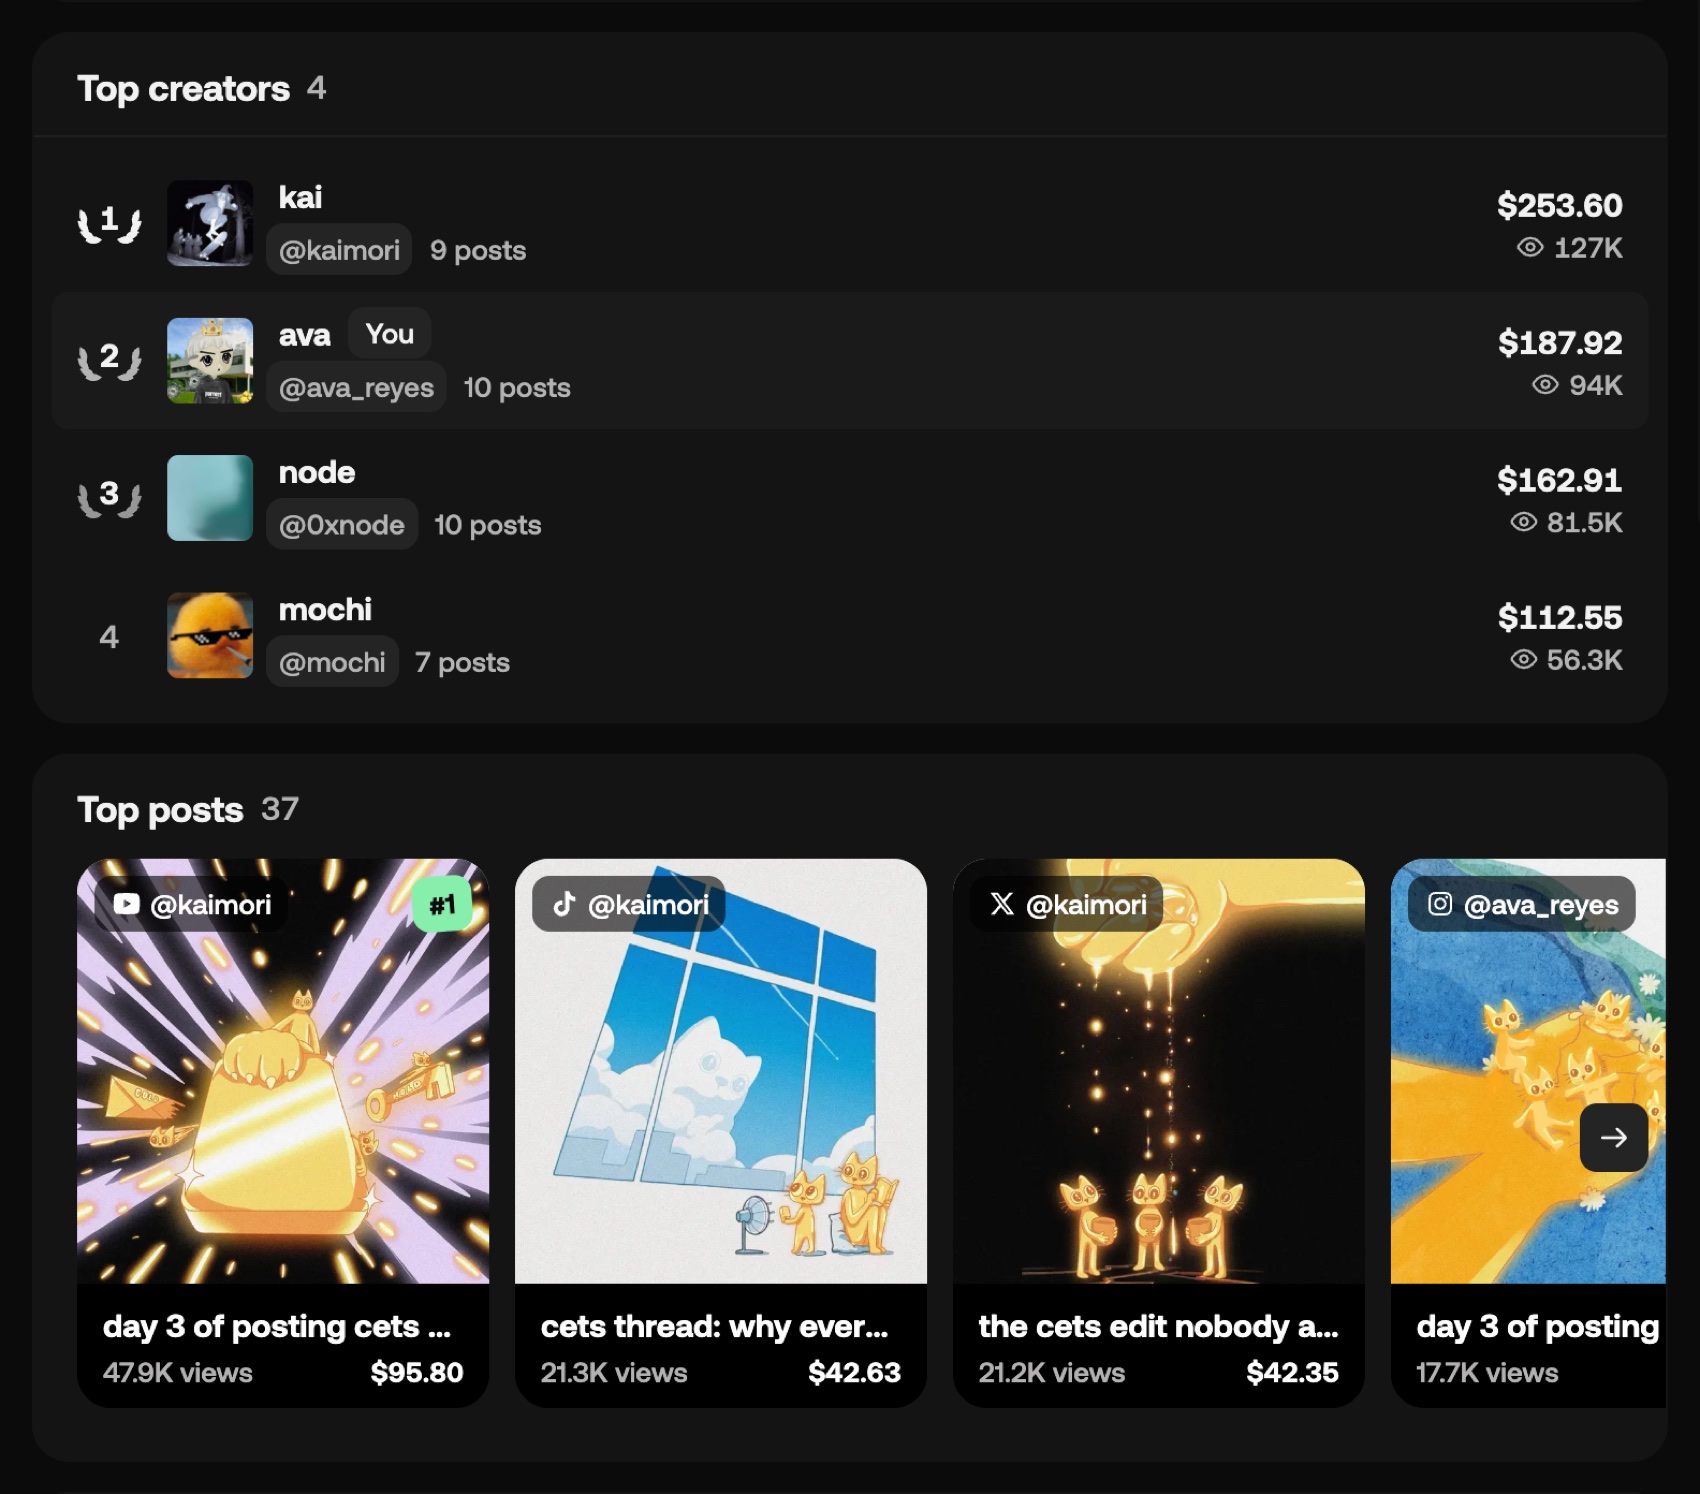Open ava's crowned character avatar
1700x1494 pixels.
click(210, 360)
